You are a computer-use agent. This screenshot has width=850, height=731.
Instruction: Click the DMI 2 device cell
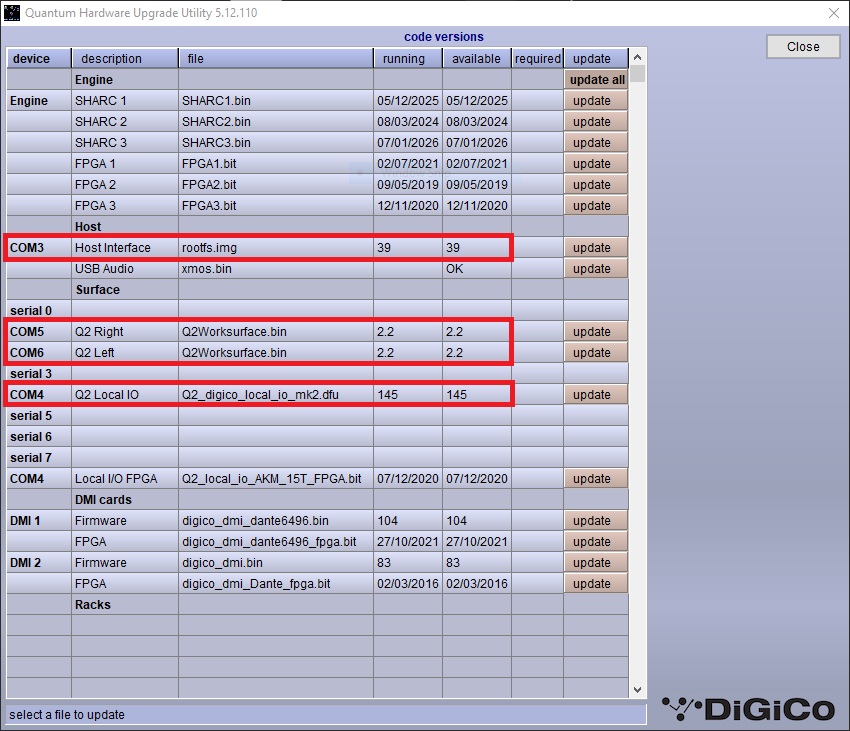point(38,563)
